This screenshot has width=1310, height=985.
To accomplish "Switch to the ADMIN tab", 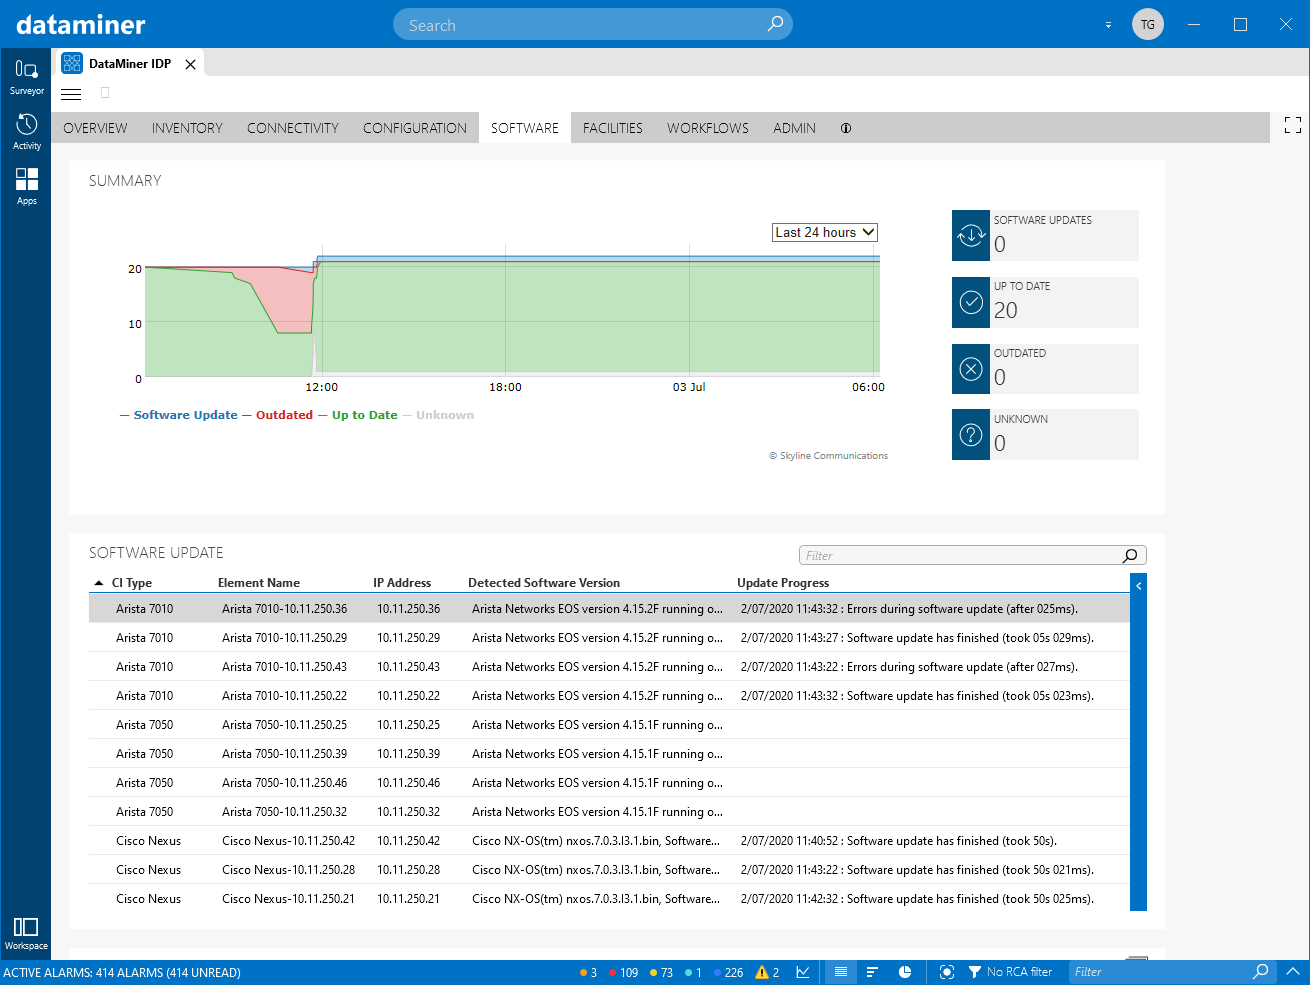I will coord(794,128).
